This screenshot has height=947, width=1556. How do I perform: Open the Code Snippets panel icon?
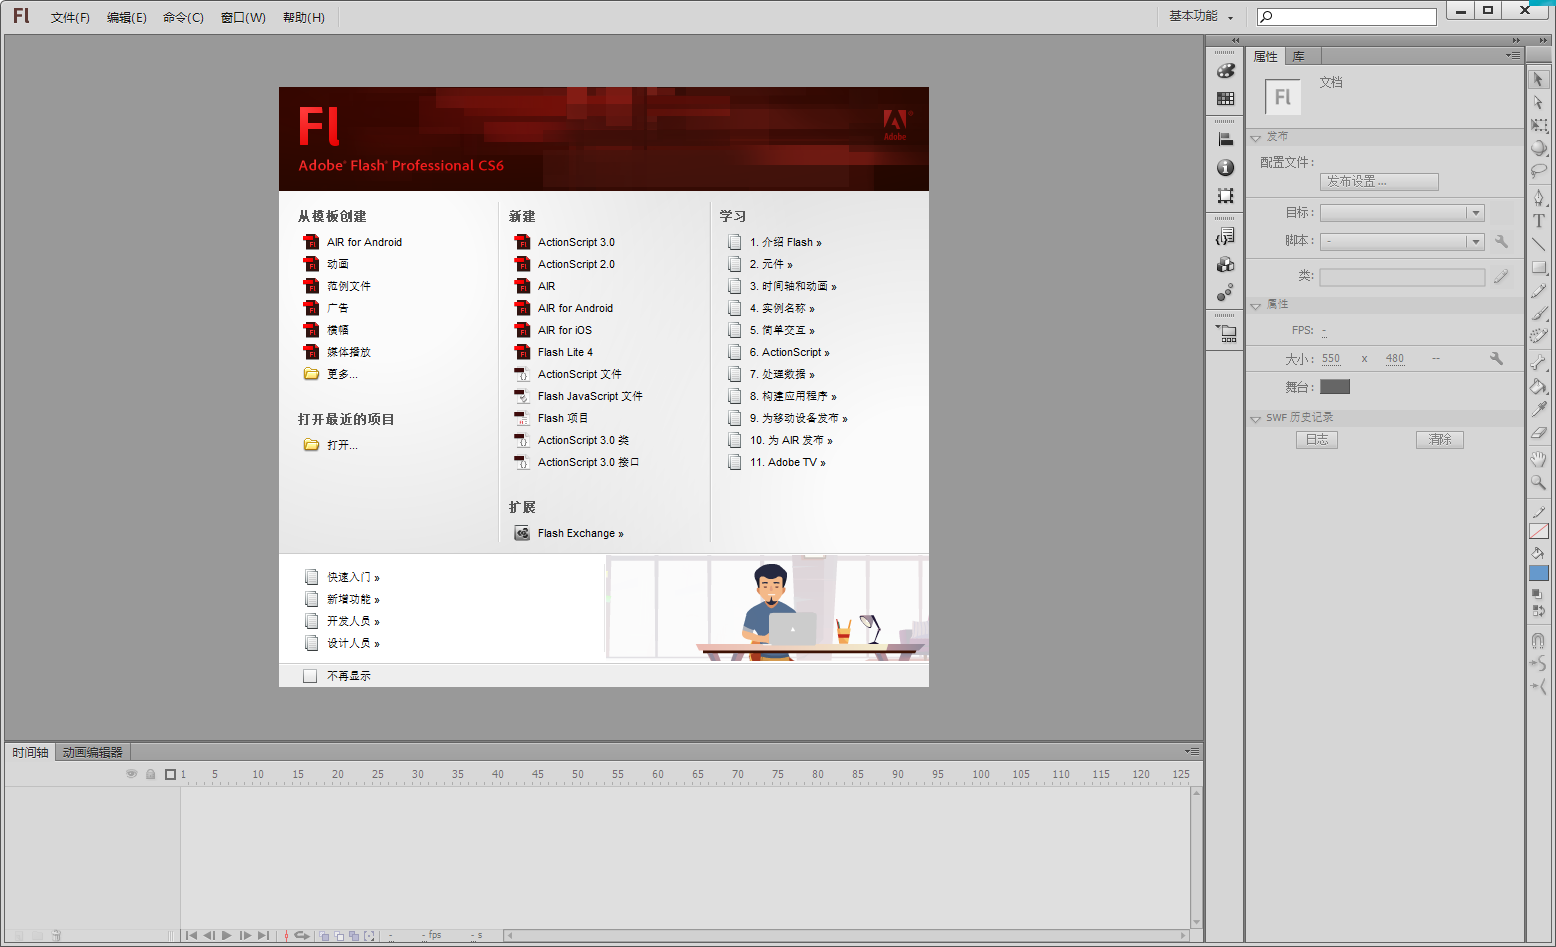[x=1225, y=237]
